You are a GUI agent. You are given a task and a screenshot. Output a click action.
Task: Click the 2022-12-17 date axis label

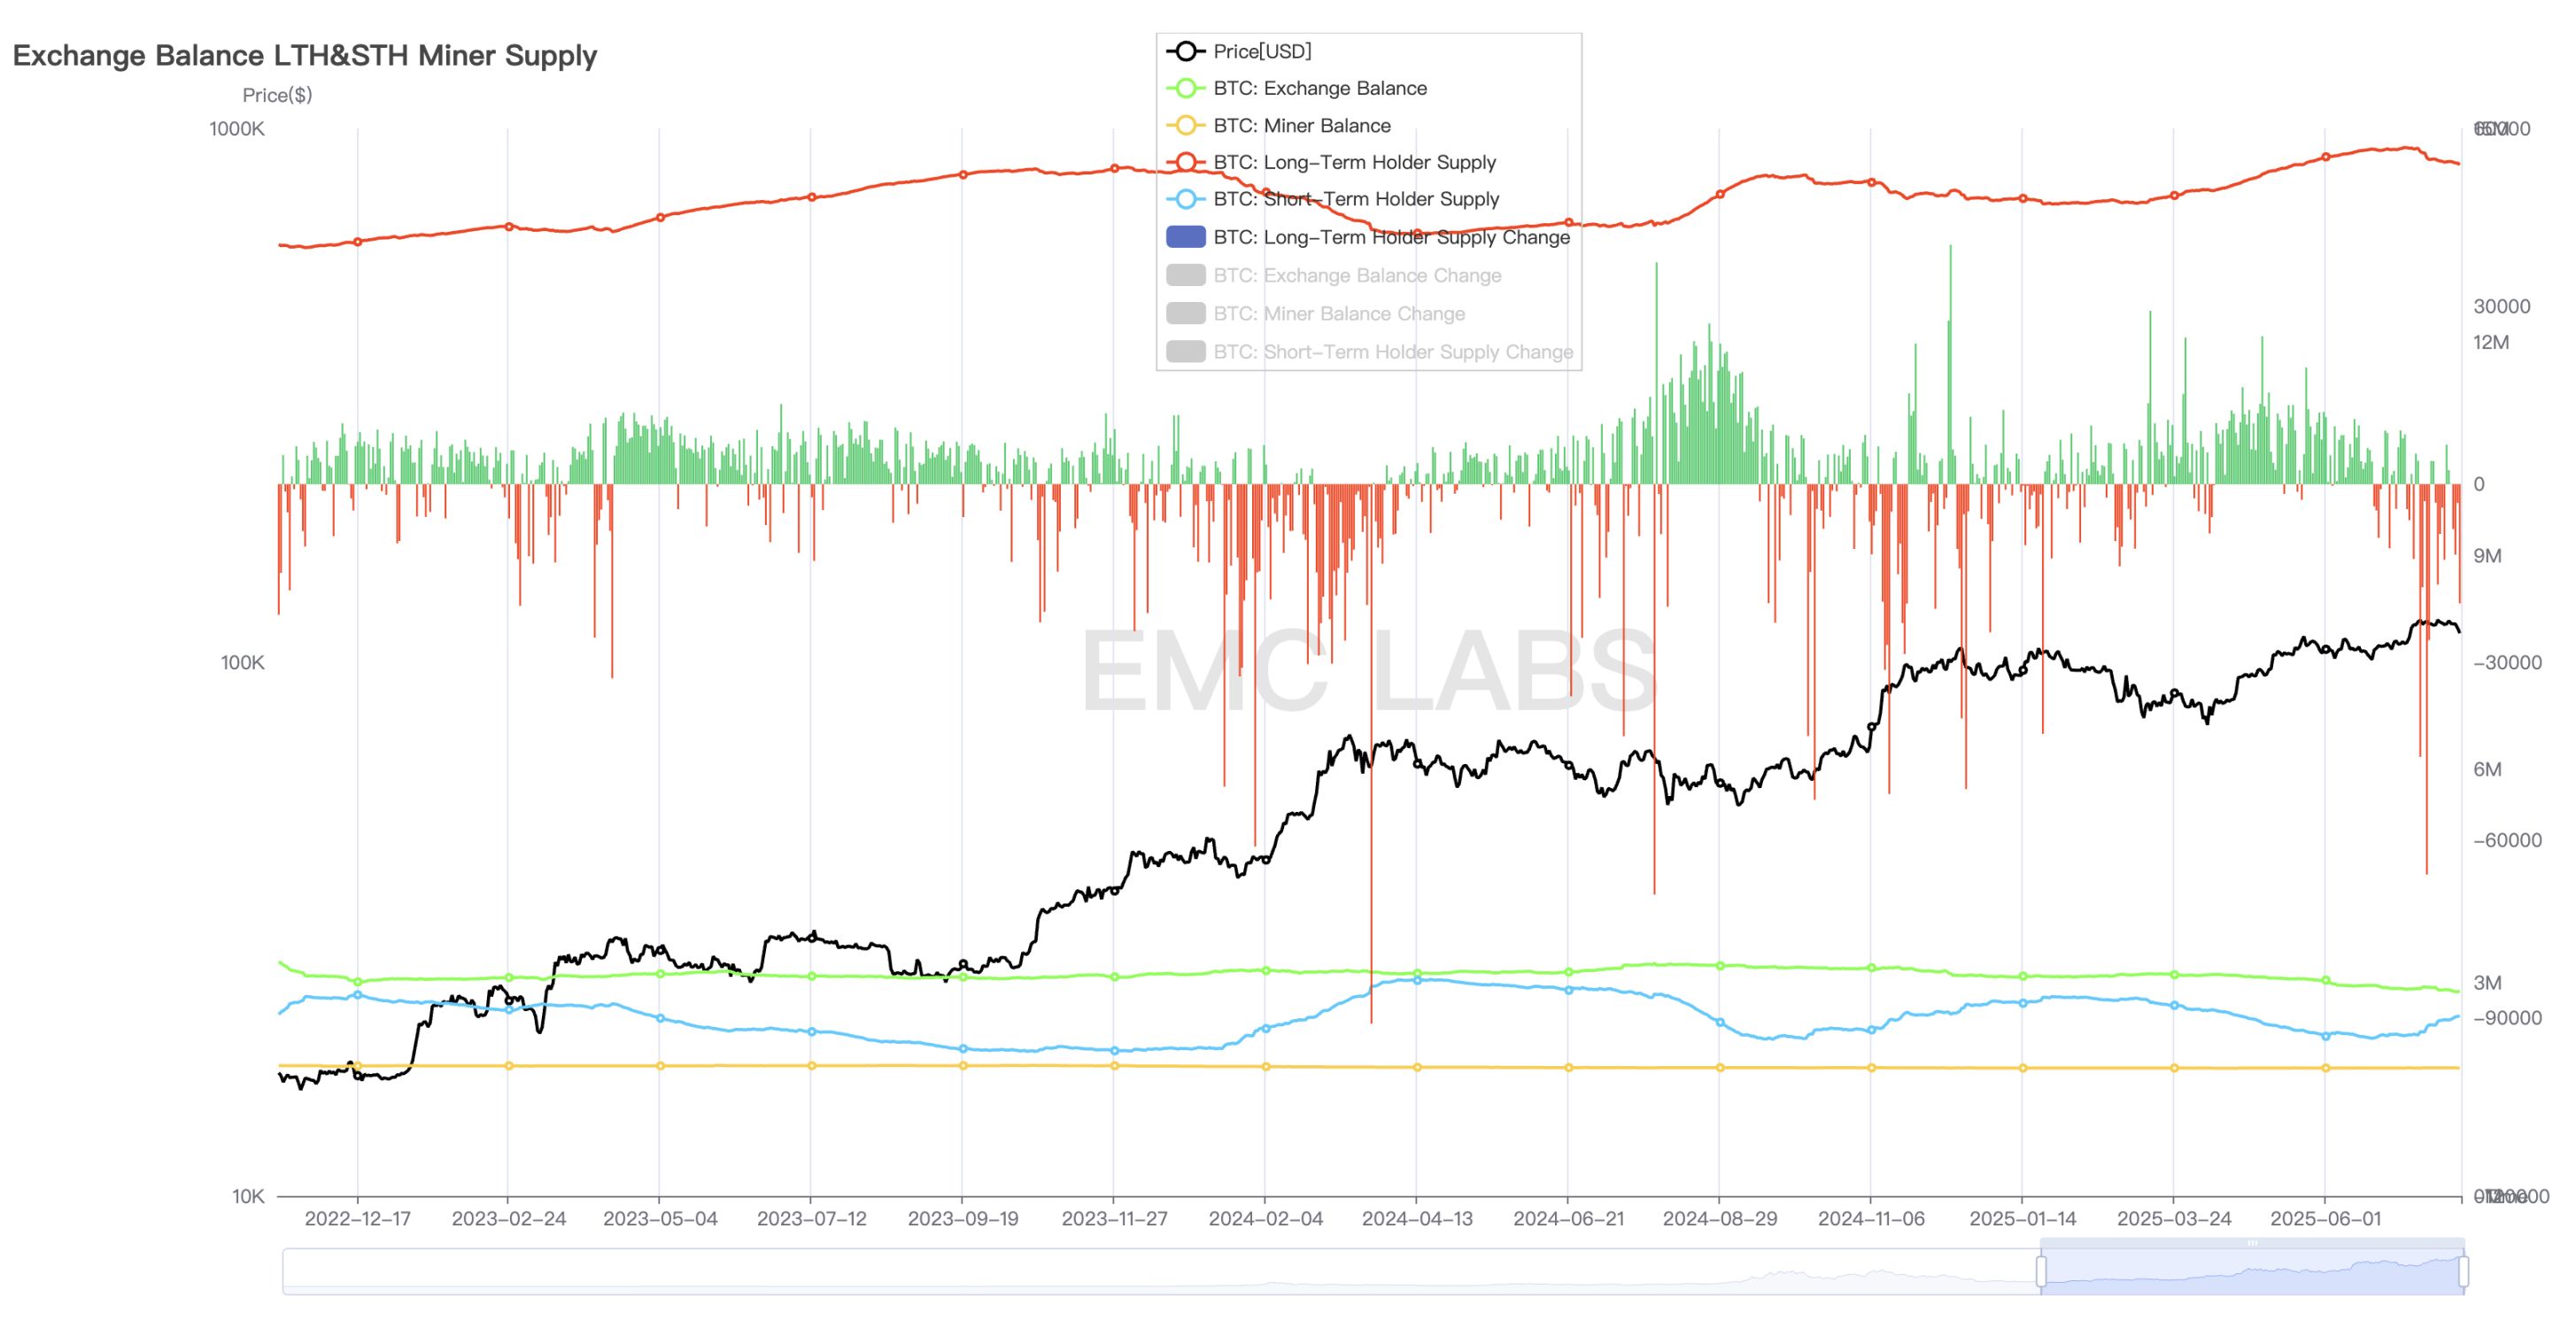358,1219
